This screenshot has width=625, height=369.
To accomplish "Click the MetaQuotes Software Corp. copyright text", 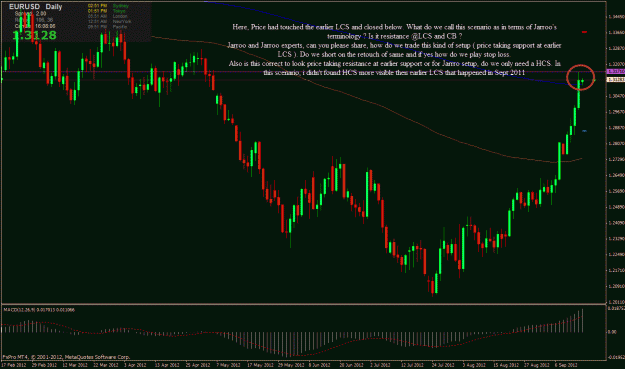I will pyautogui.click(x=66, y=357).
